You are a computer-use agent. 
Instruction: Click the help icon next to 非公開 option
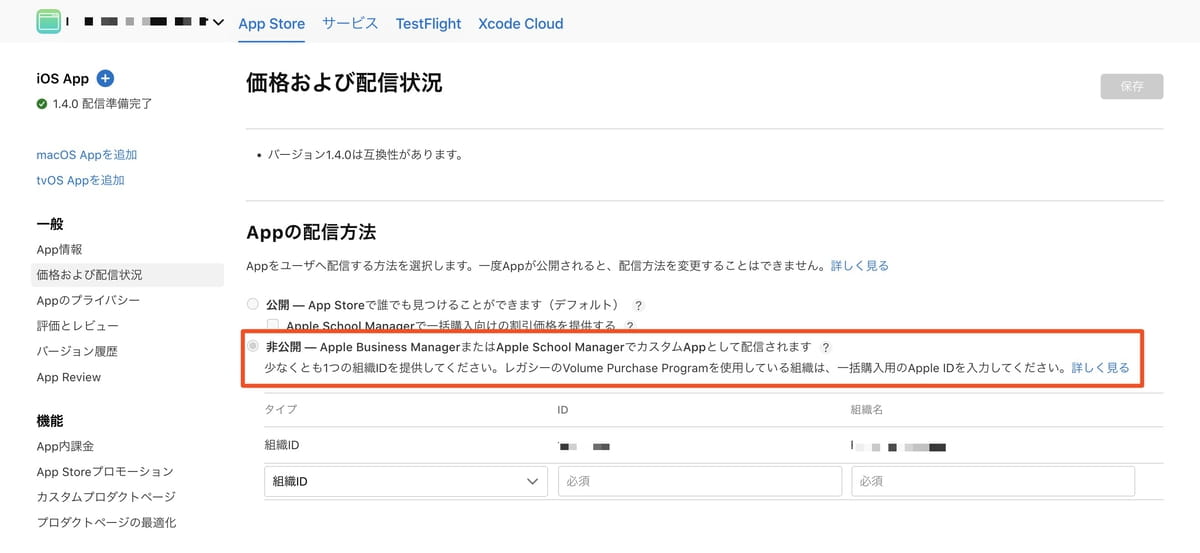click(825, 347)
